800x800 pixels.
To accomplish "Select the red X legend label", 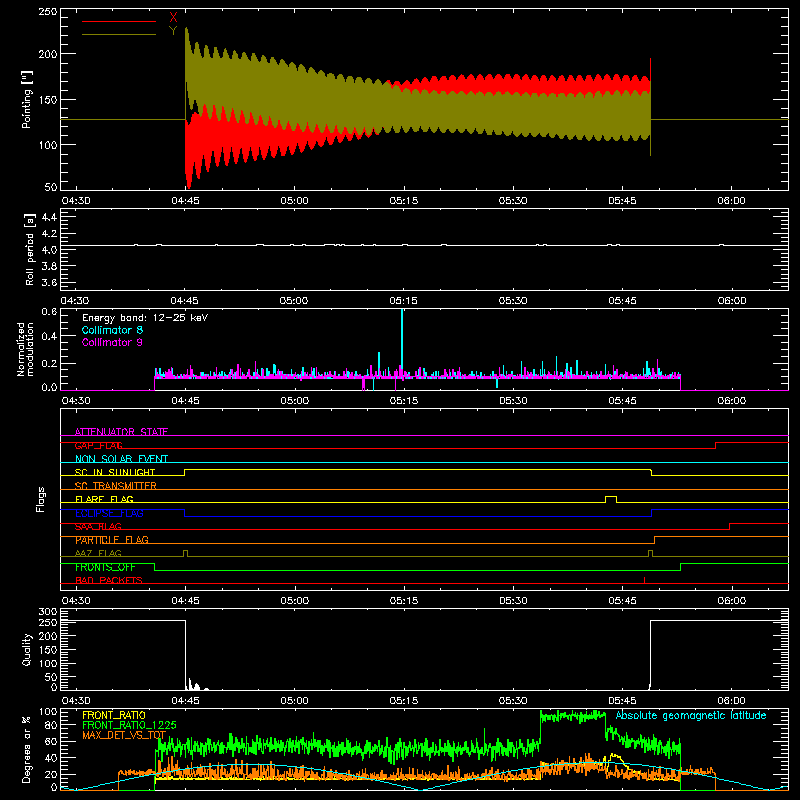I will (x=173, y=18).
